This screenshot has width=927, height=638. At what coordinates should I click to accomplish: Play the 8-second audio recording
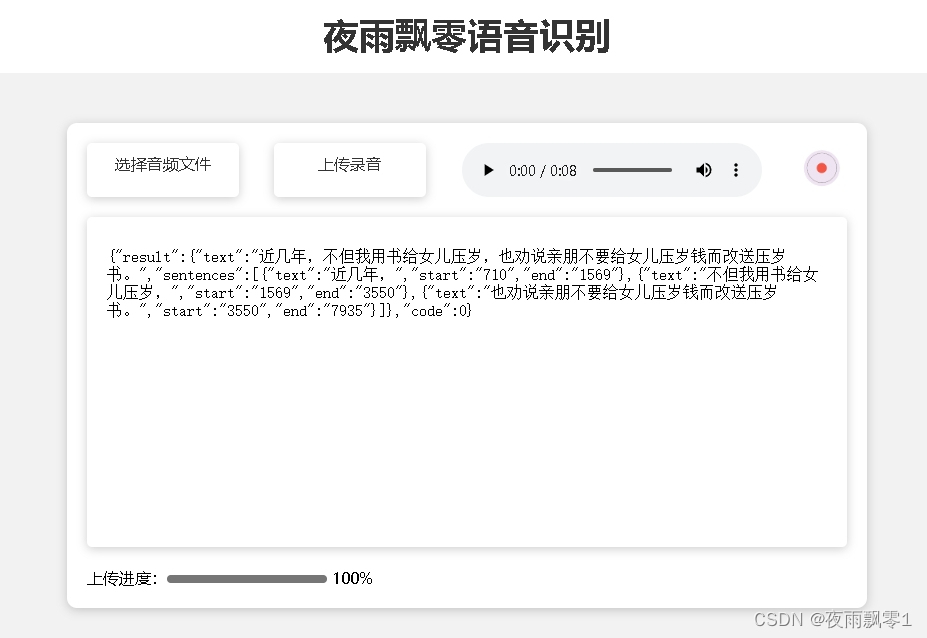tap(488, 170)
